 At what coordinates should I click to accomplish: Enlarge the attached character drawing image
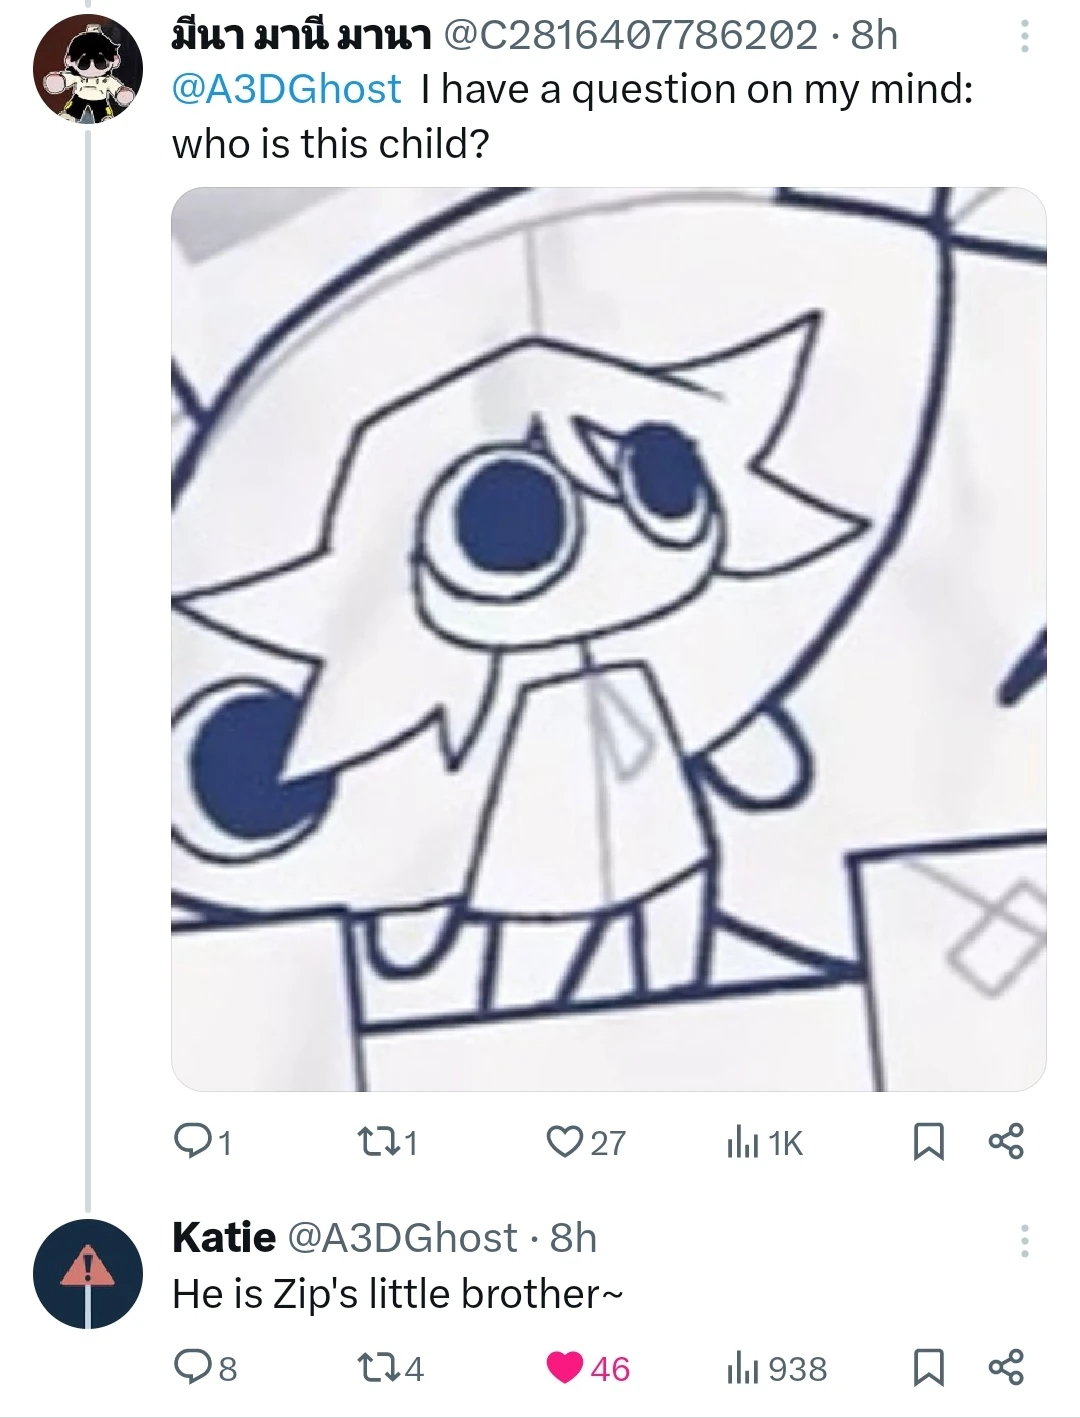[608, 639]
